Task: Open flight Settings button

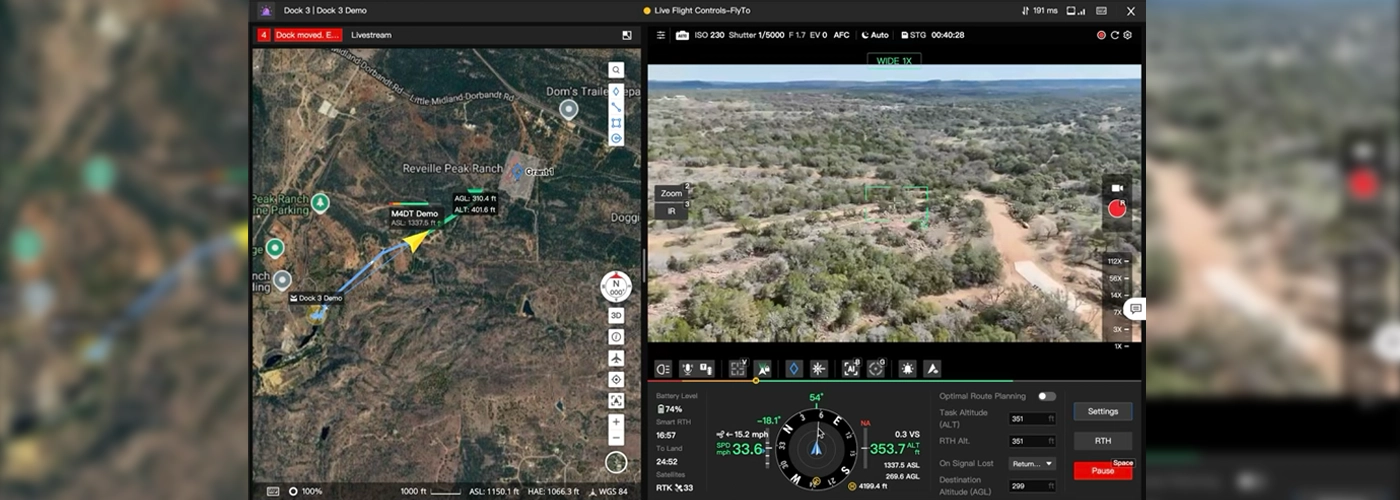Action: coord(1103,411)
